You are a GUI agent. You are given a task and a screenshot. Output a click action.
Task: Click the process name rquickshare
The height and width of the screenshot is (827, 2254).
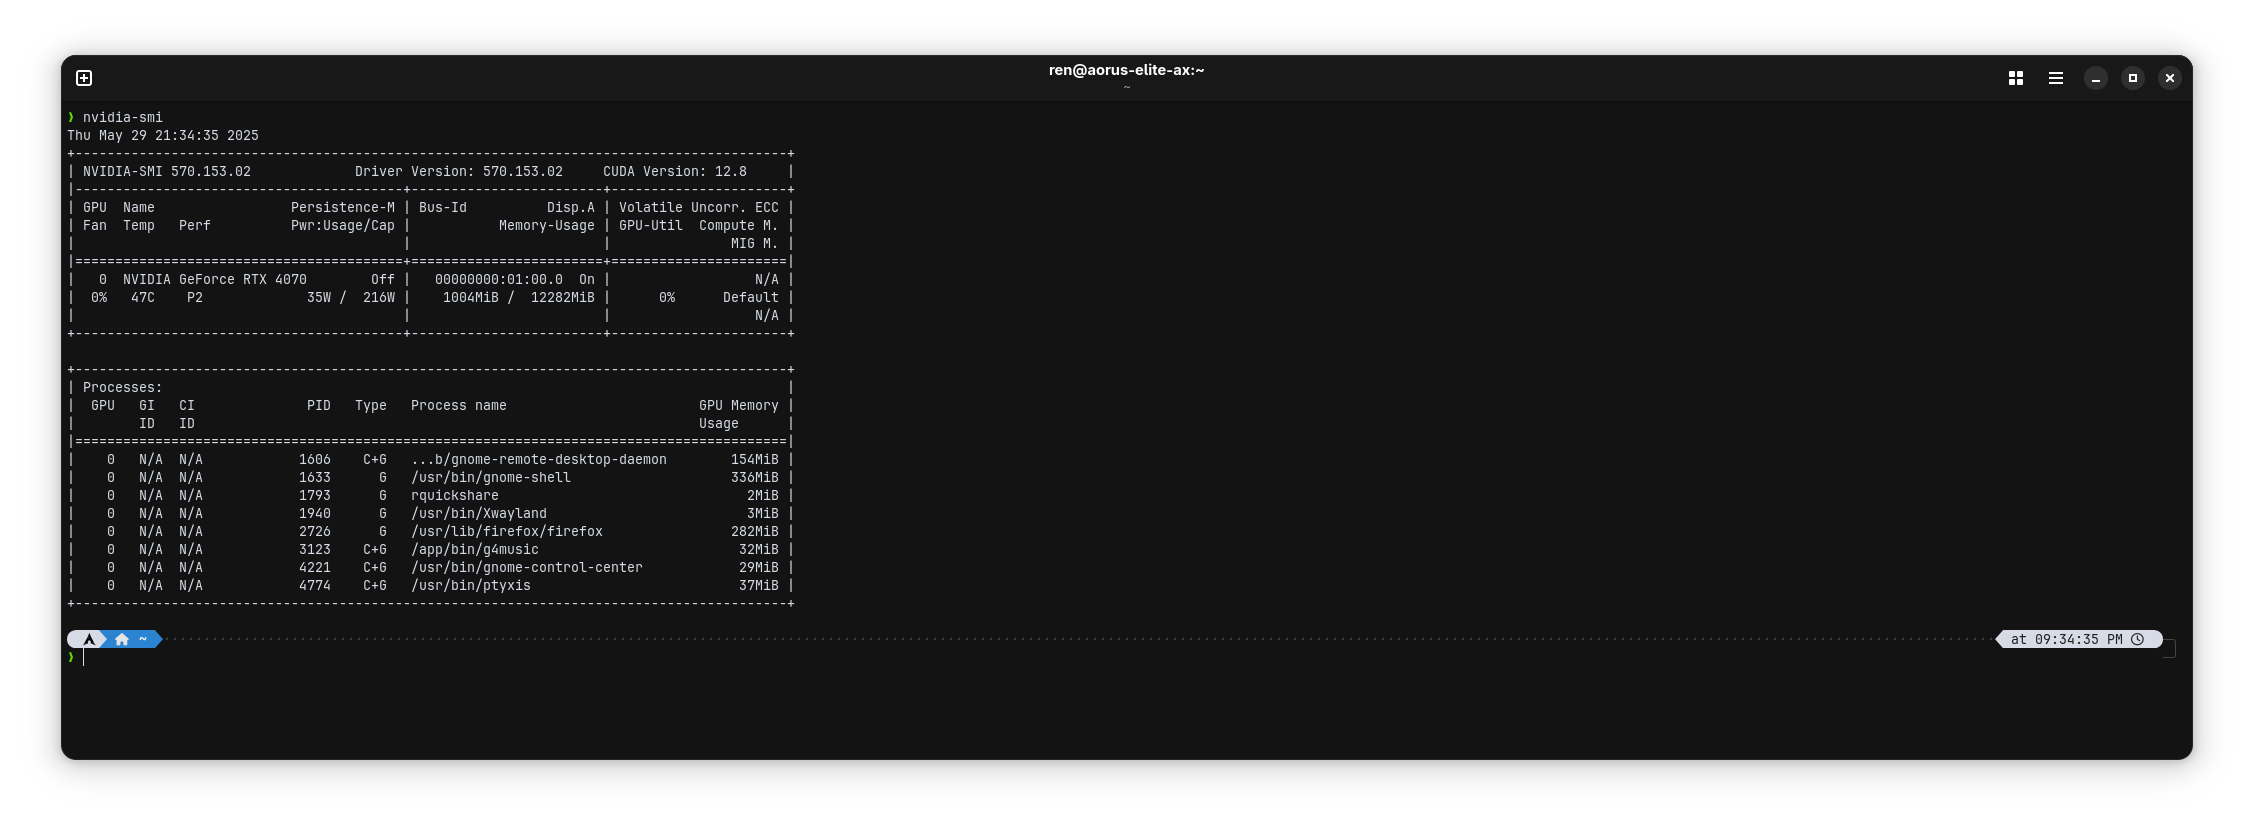click(x=455, y=495)
